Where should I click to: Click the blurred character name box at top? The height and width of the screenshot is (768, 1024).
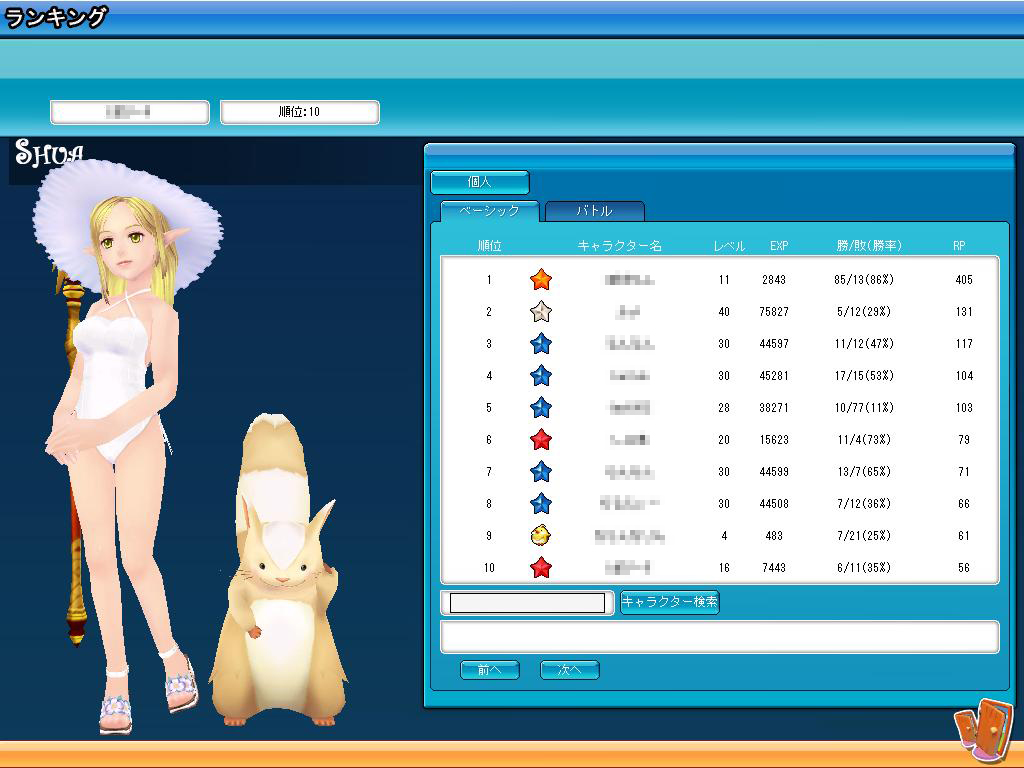[x=129, y=112]
